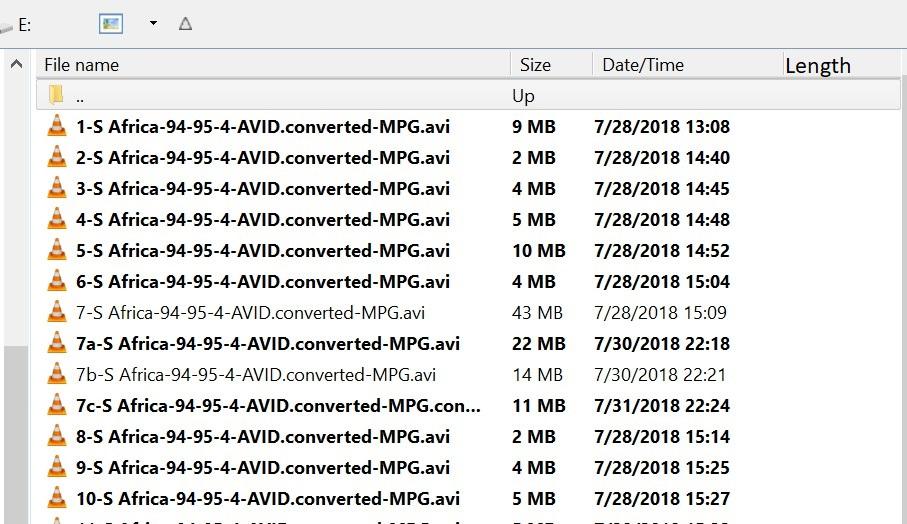Click the triangle icon in toolbar
907x524 pixels.
tap(185, 24)
